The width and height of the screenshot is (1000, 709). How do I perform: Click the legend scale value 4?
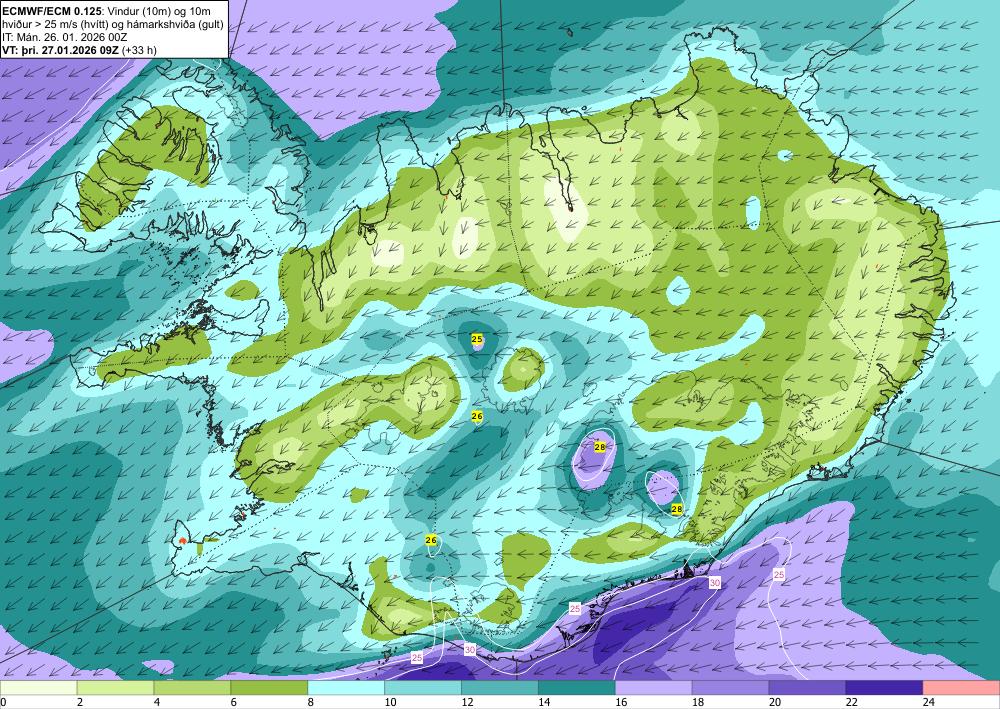tap(157, 703)
